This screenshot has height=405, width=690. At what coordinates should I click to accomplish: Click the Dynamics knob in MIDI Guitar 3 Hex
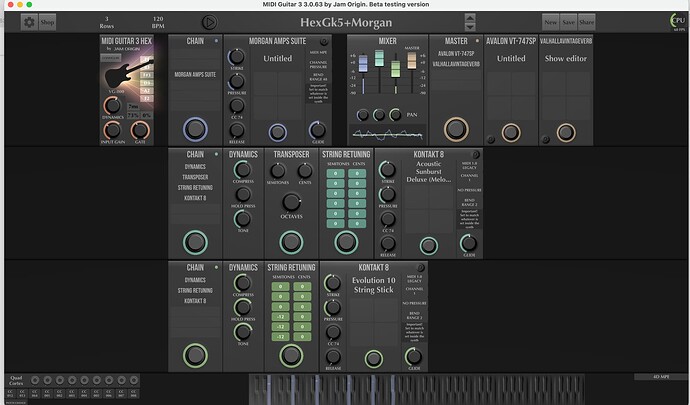click(113, 106)
